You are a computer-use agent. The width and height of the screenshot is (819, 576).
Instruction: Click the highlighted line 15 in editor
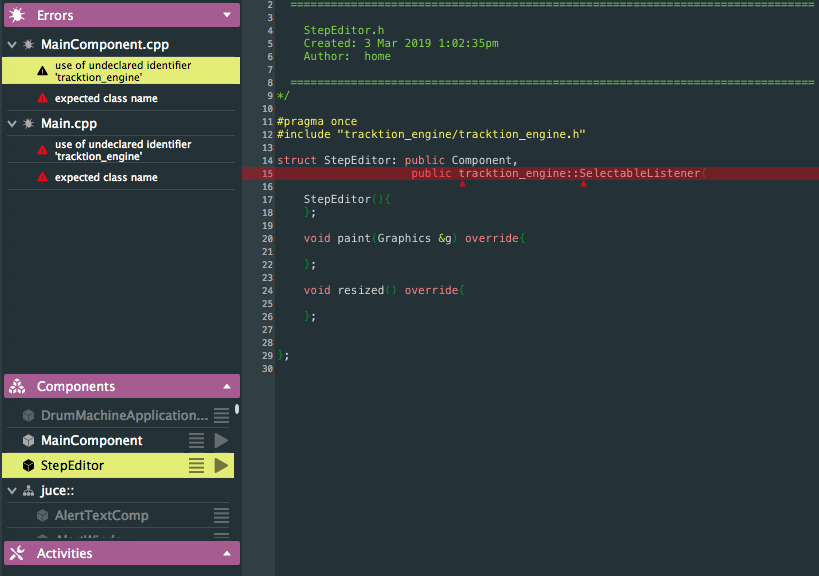point(530,173)
